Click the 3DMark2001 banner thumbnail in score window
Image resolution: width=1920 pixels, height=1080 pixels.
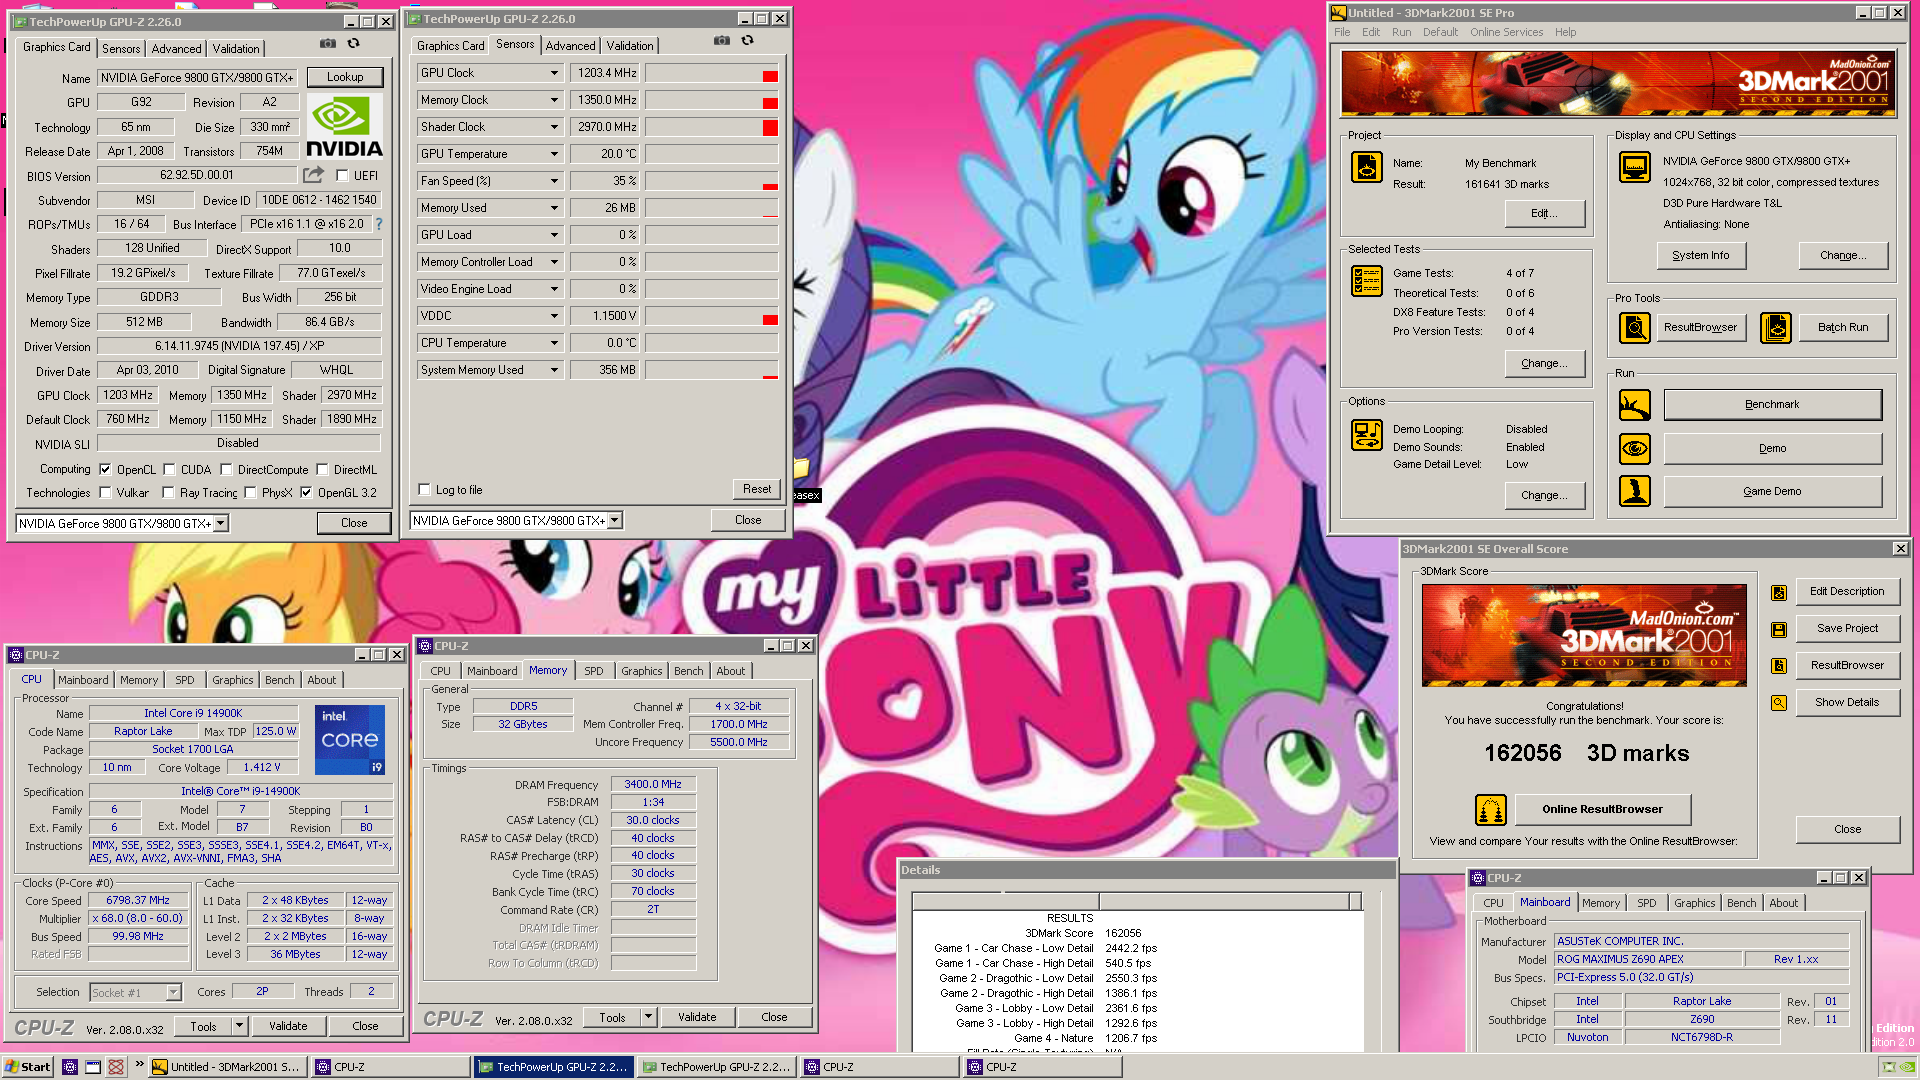[x=1584, y=635]
